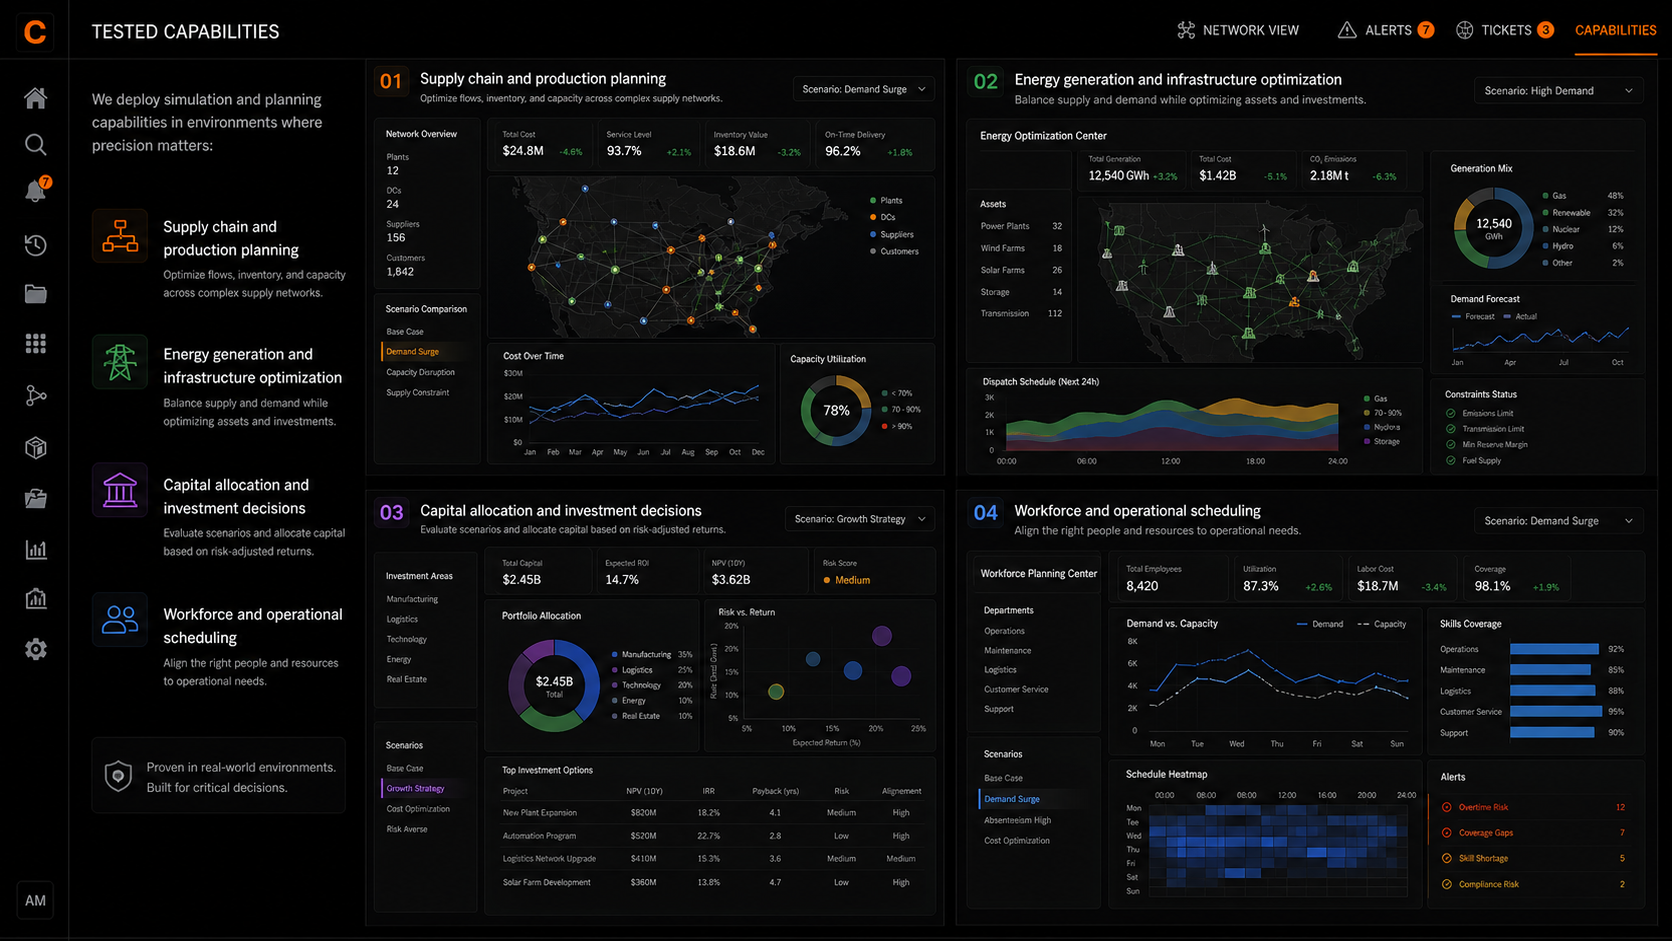
Task: Open the Scenario: High Demand dropdown
Action: [1558, 91]
